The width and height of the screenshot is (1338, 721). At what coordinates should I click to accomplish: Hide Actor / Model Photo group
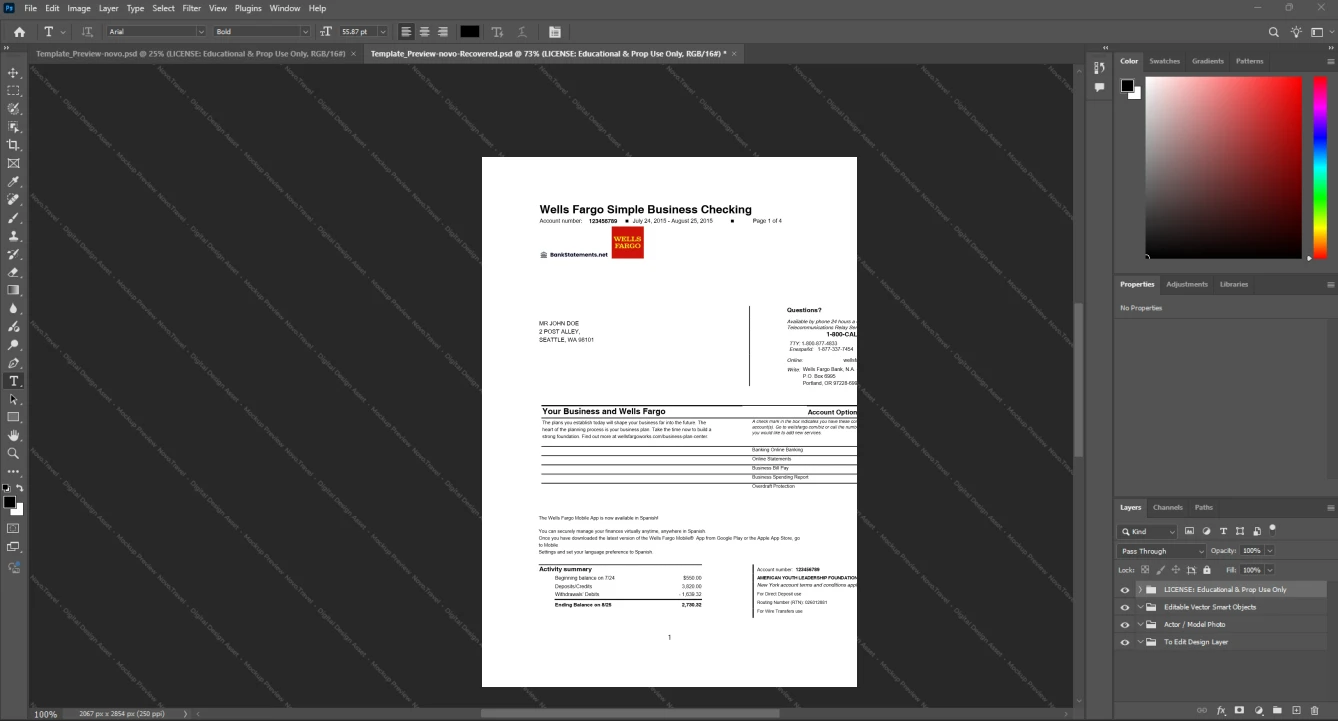pyautogui.click(x=1125, y=625)
